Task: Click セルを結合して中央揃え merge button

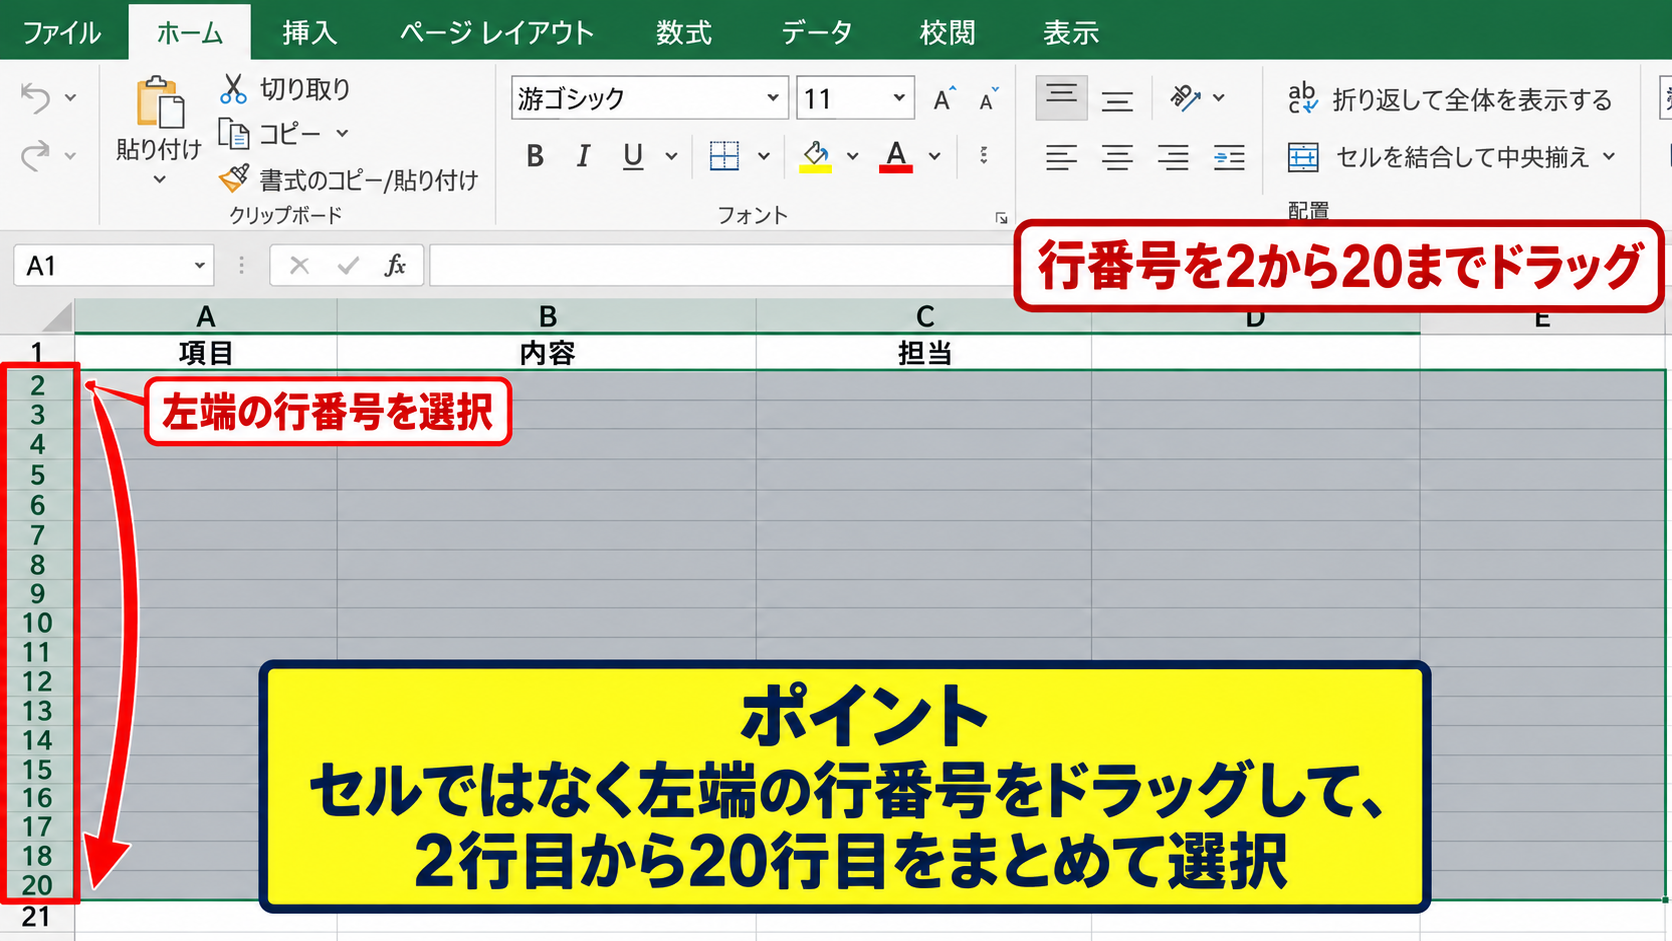Action: click(1437, 157)
